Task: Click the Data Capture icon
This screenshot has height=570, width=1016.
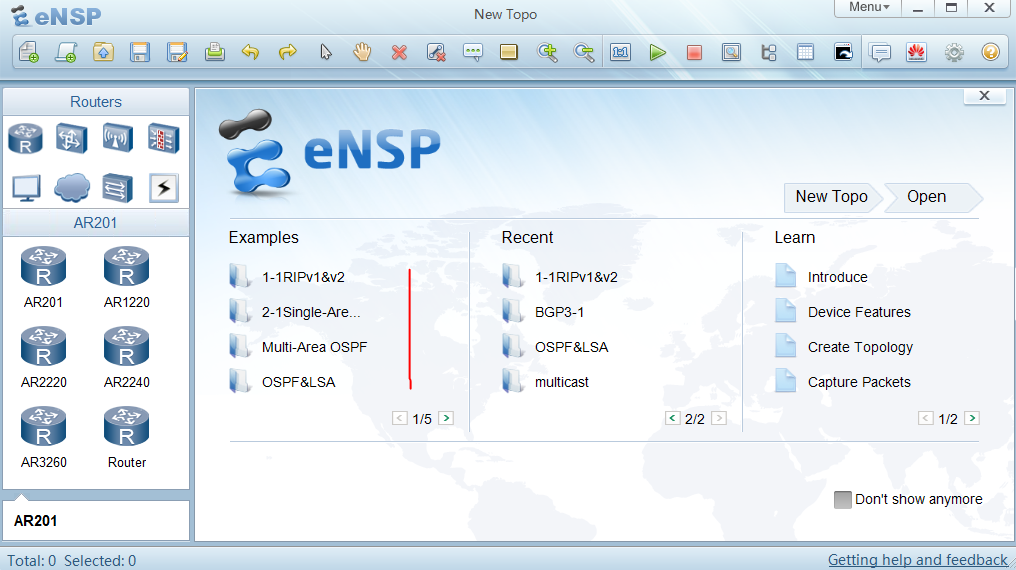Action: [731, 52]
